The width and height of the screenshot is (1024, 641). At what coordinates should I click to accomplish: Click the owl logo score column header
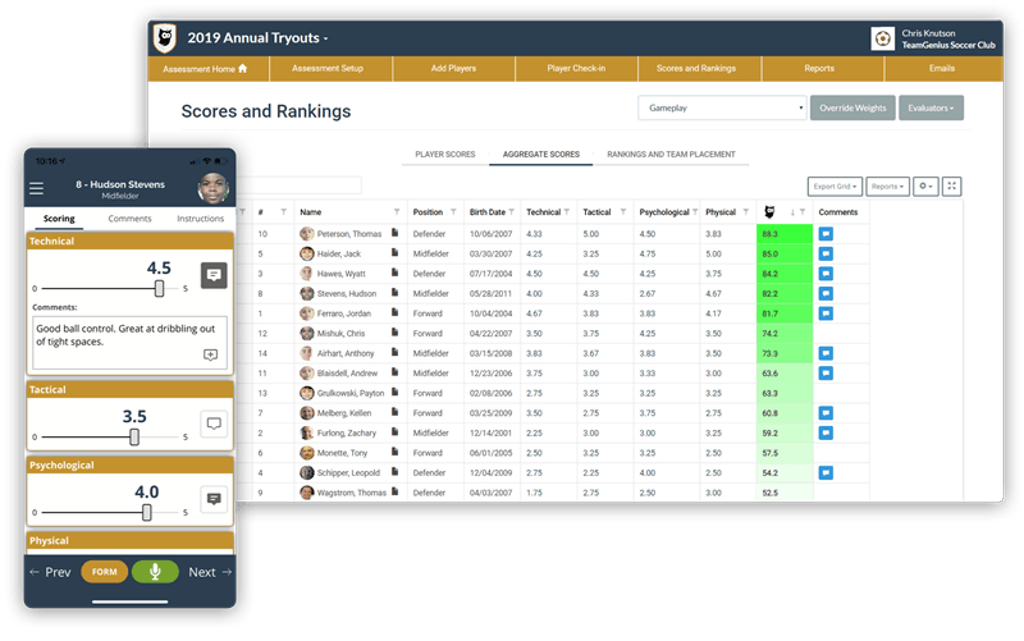[769, 212]
